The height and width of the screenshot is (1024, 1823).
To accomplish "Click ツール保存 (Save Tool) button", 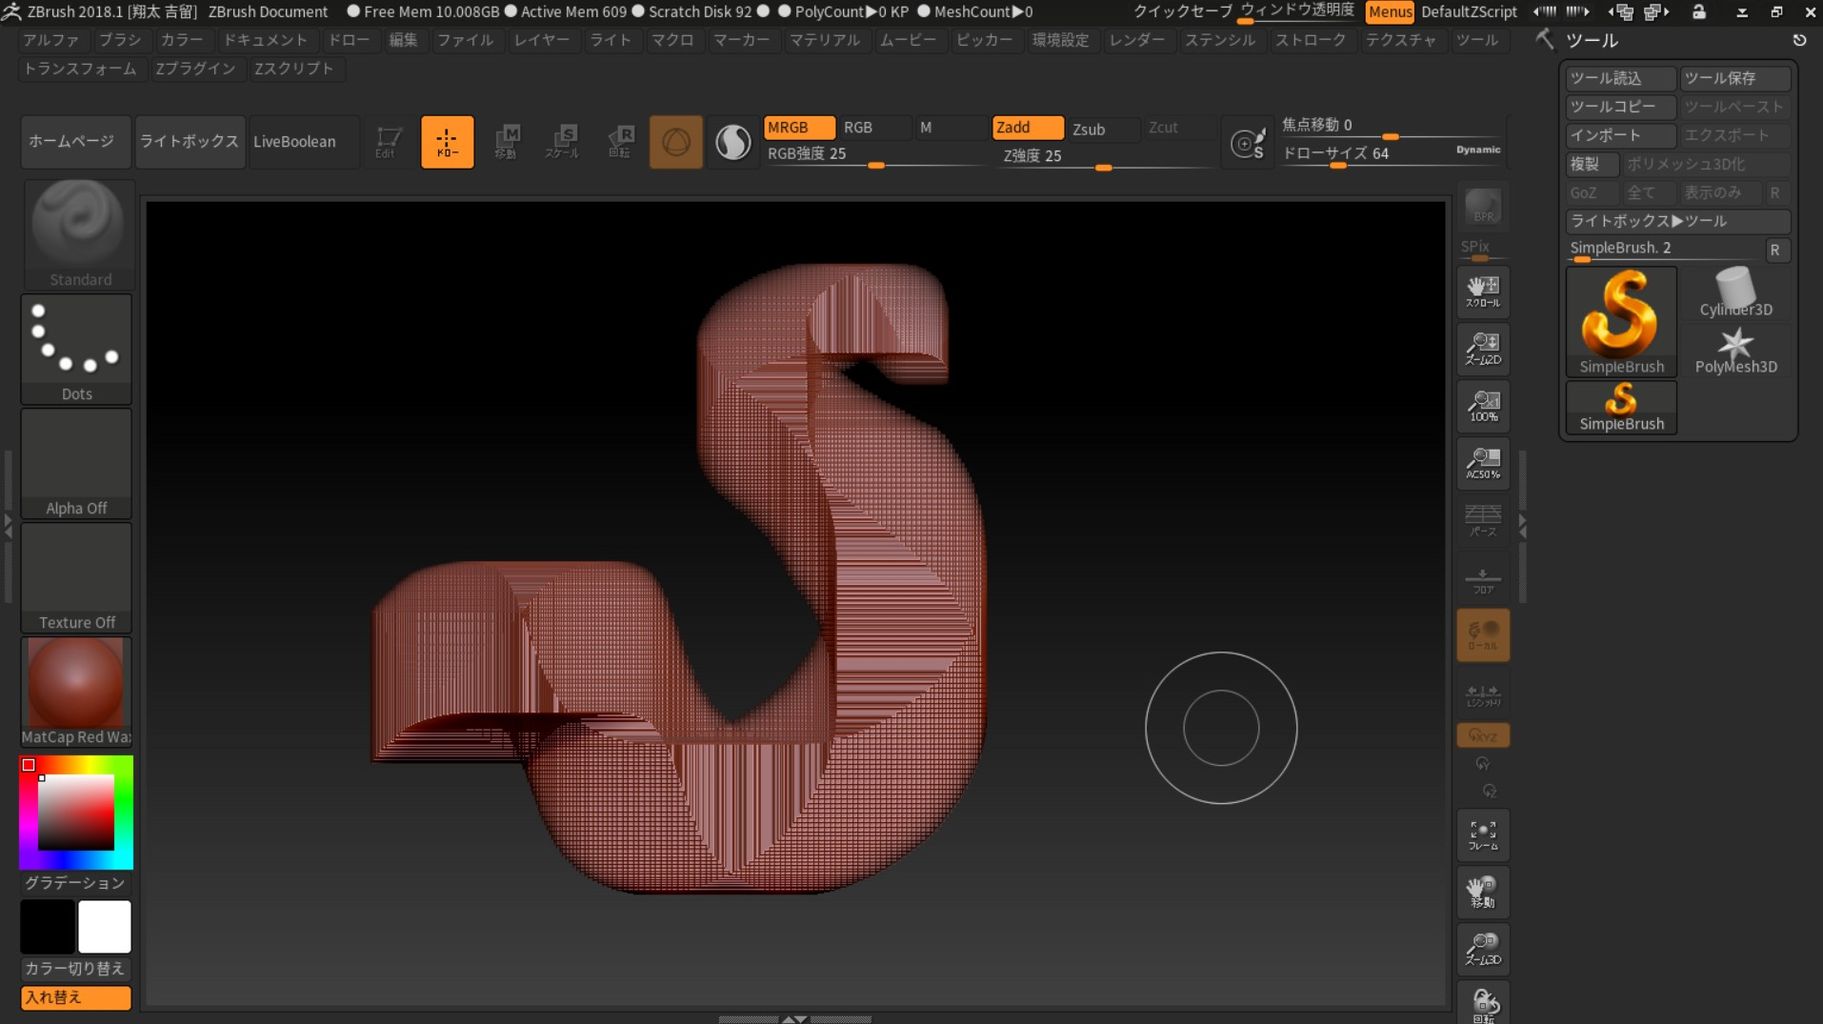I will [1734, 78].
